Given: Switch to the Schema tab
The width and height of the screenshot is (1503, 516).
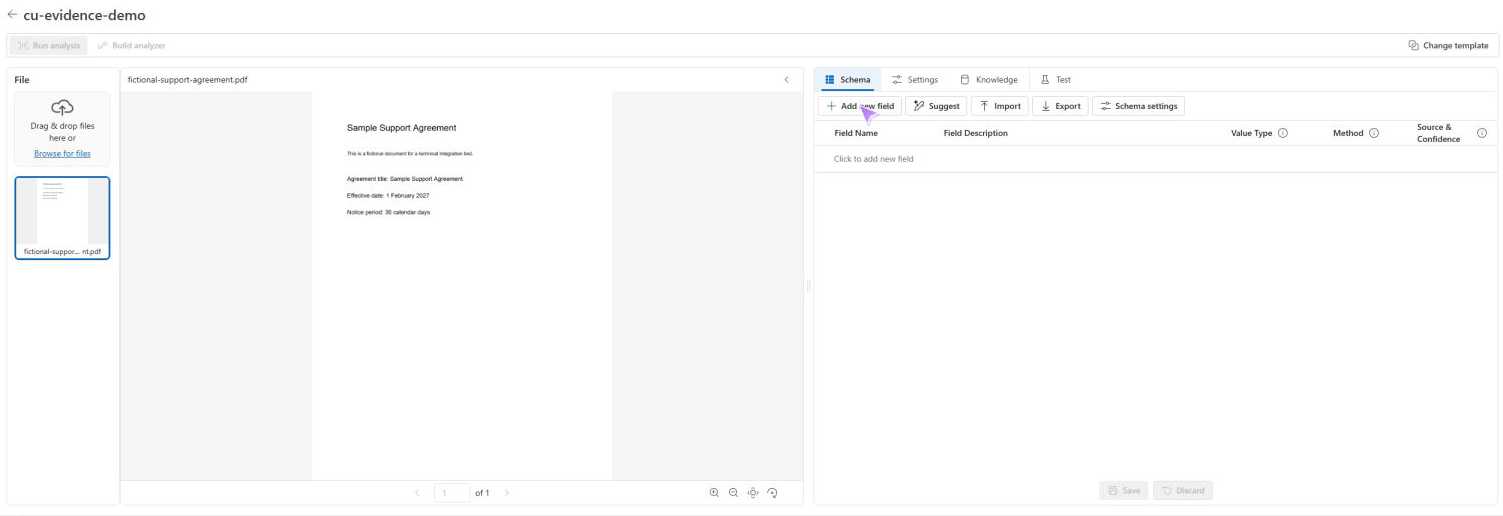Looking at the screenshot, I should coord(847,79).
